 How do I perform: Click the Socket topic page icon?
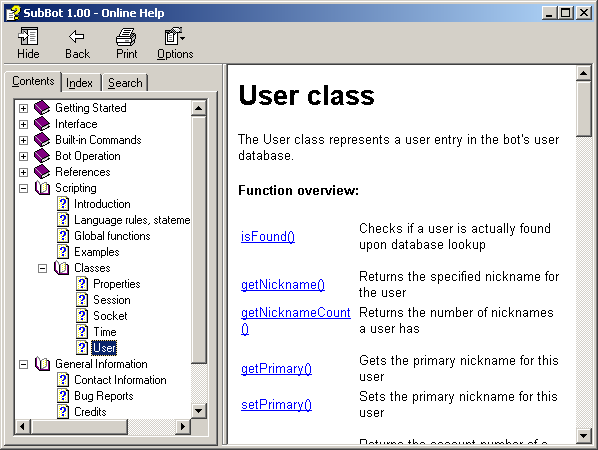point(82,316)
